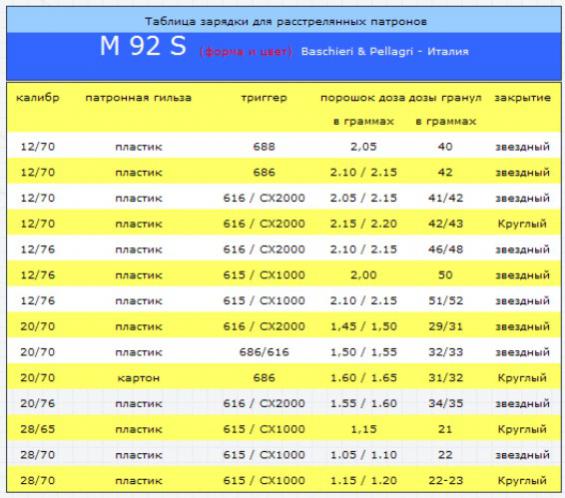
Task: Click title 'Таблица зарядки для расстрелянных патронов'
Action: point(286,21)
